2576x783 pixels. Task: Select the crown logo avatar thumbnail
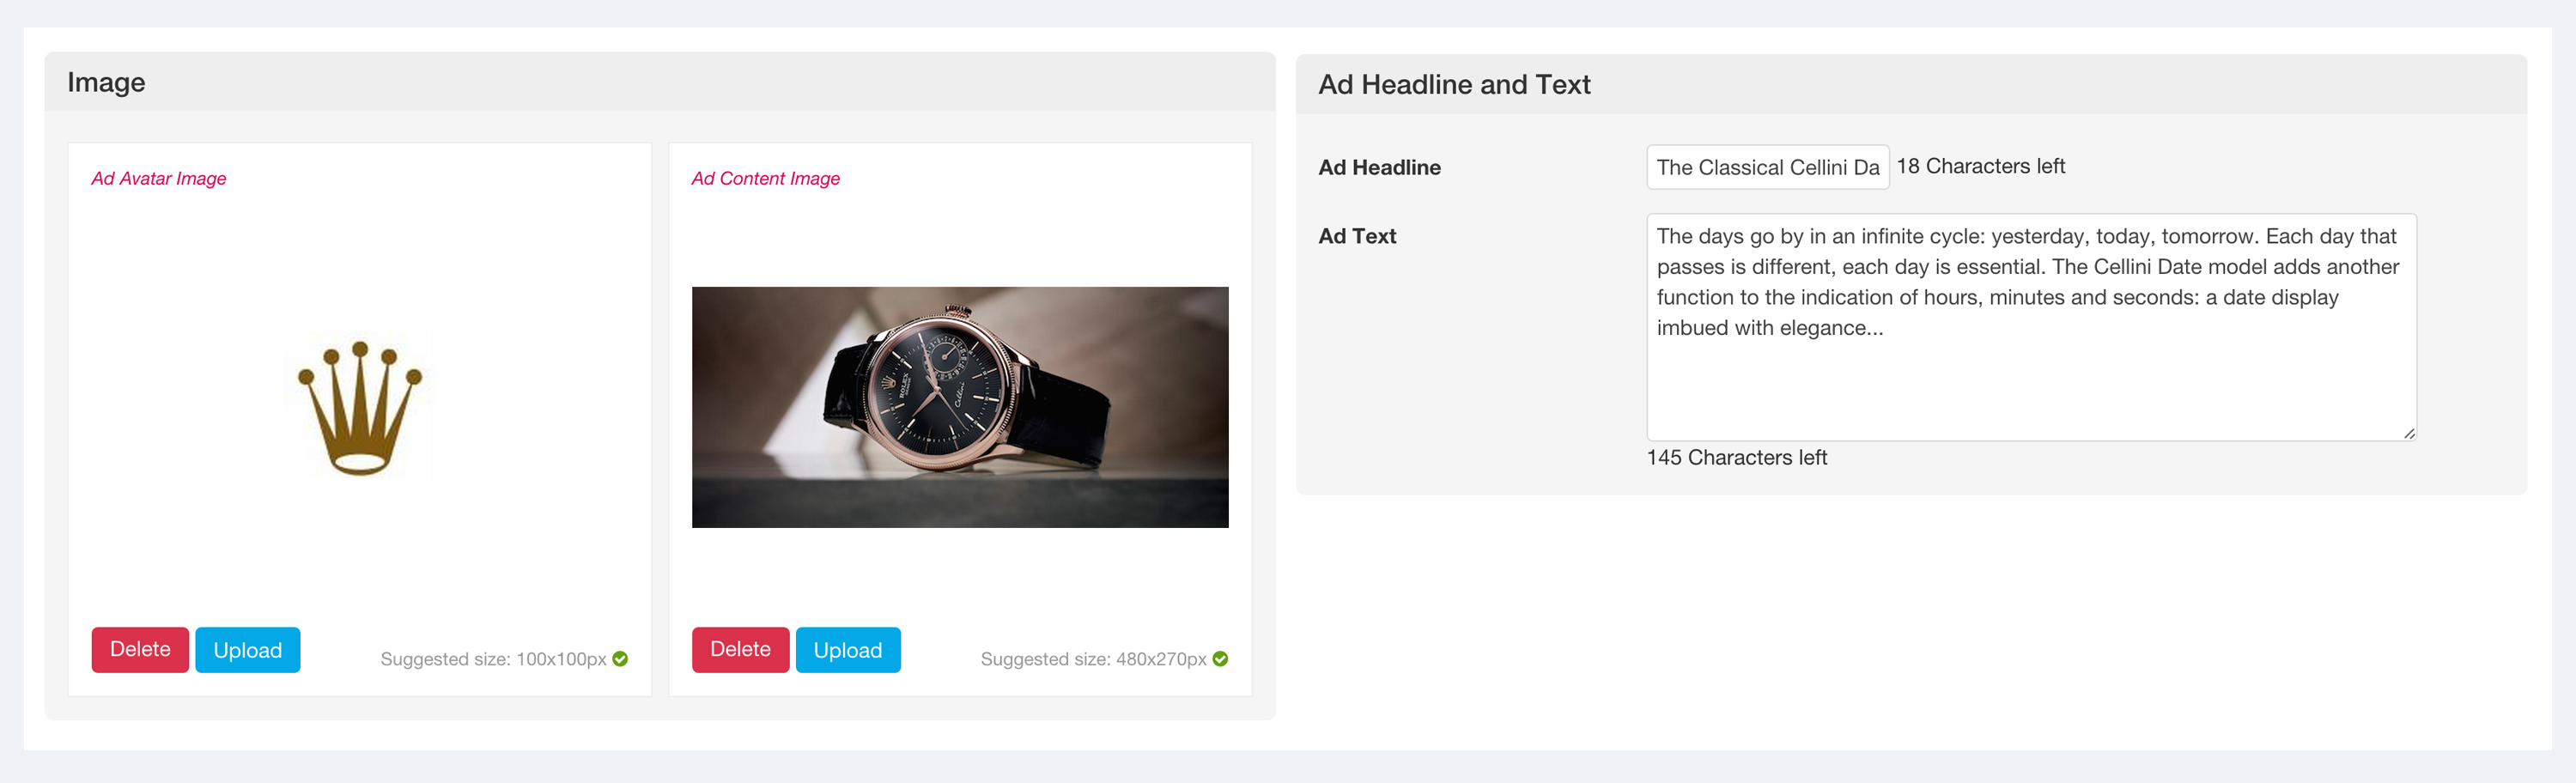pyautogui.click(x=360, y=408)
